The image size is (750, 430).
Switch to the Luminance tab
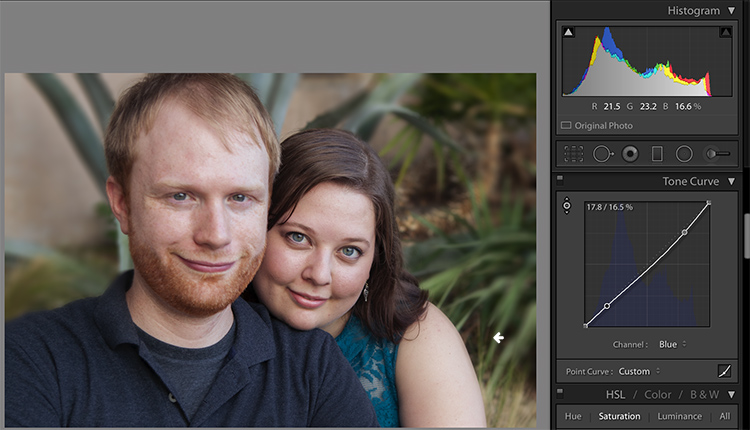coord(679,416)
